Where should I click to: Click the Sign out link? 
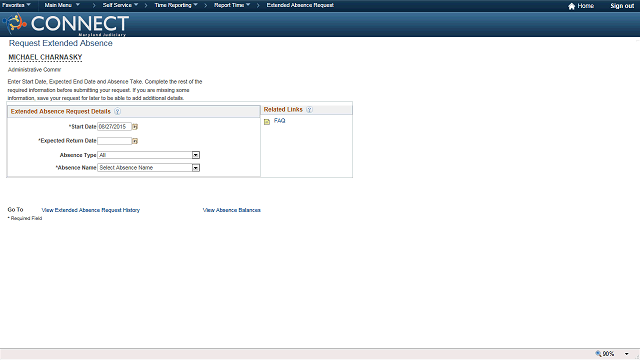622,6
